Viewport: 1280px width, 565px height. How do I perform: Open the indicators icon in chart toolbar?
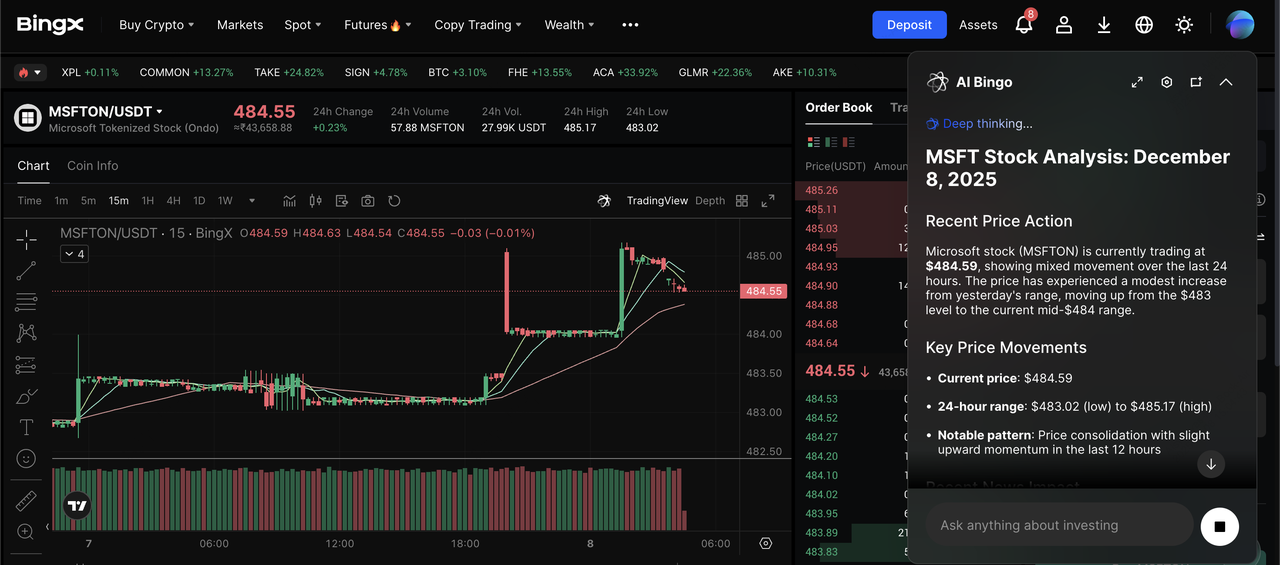coord(290,201)
